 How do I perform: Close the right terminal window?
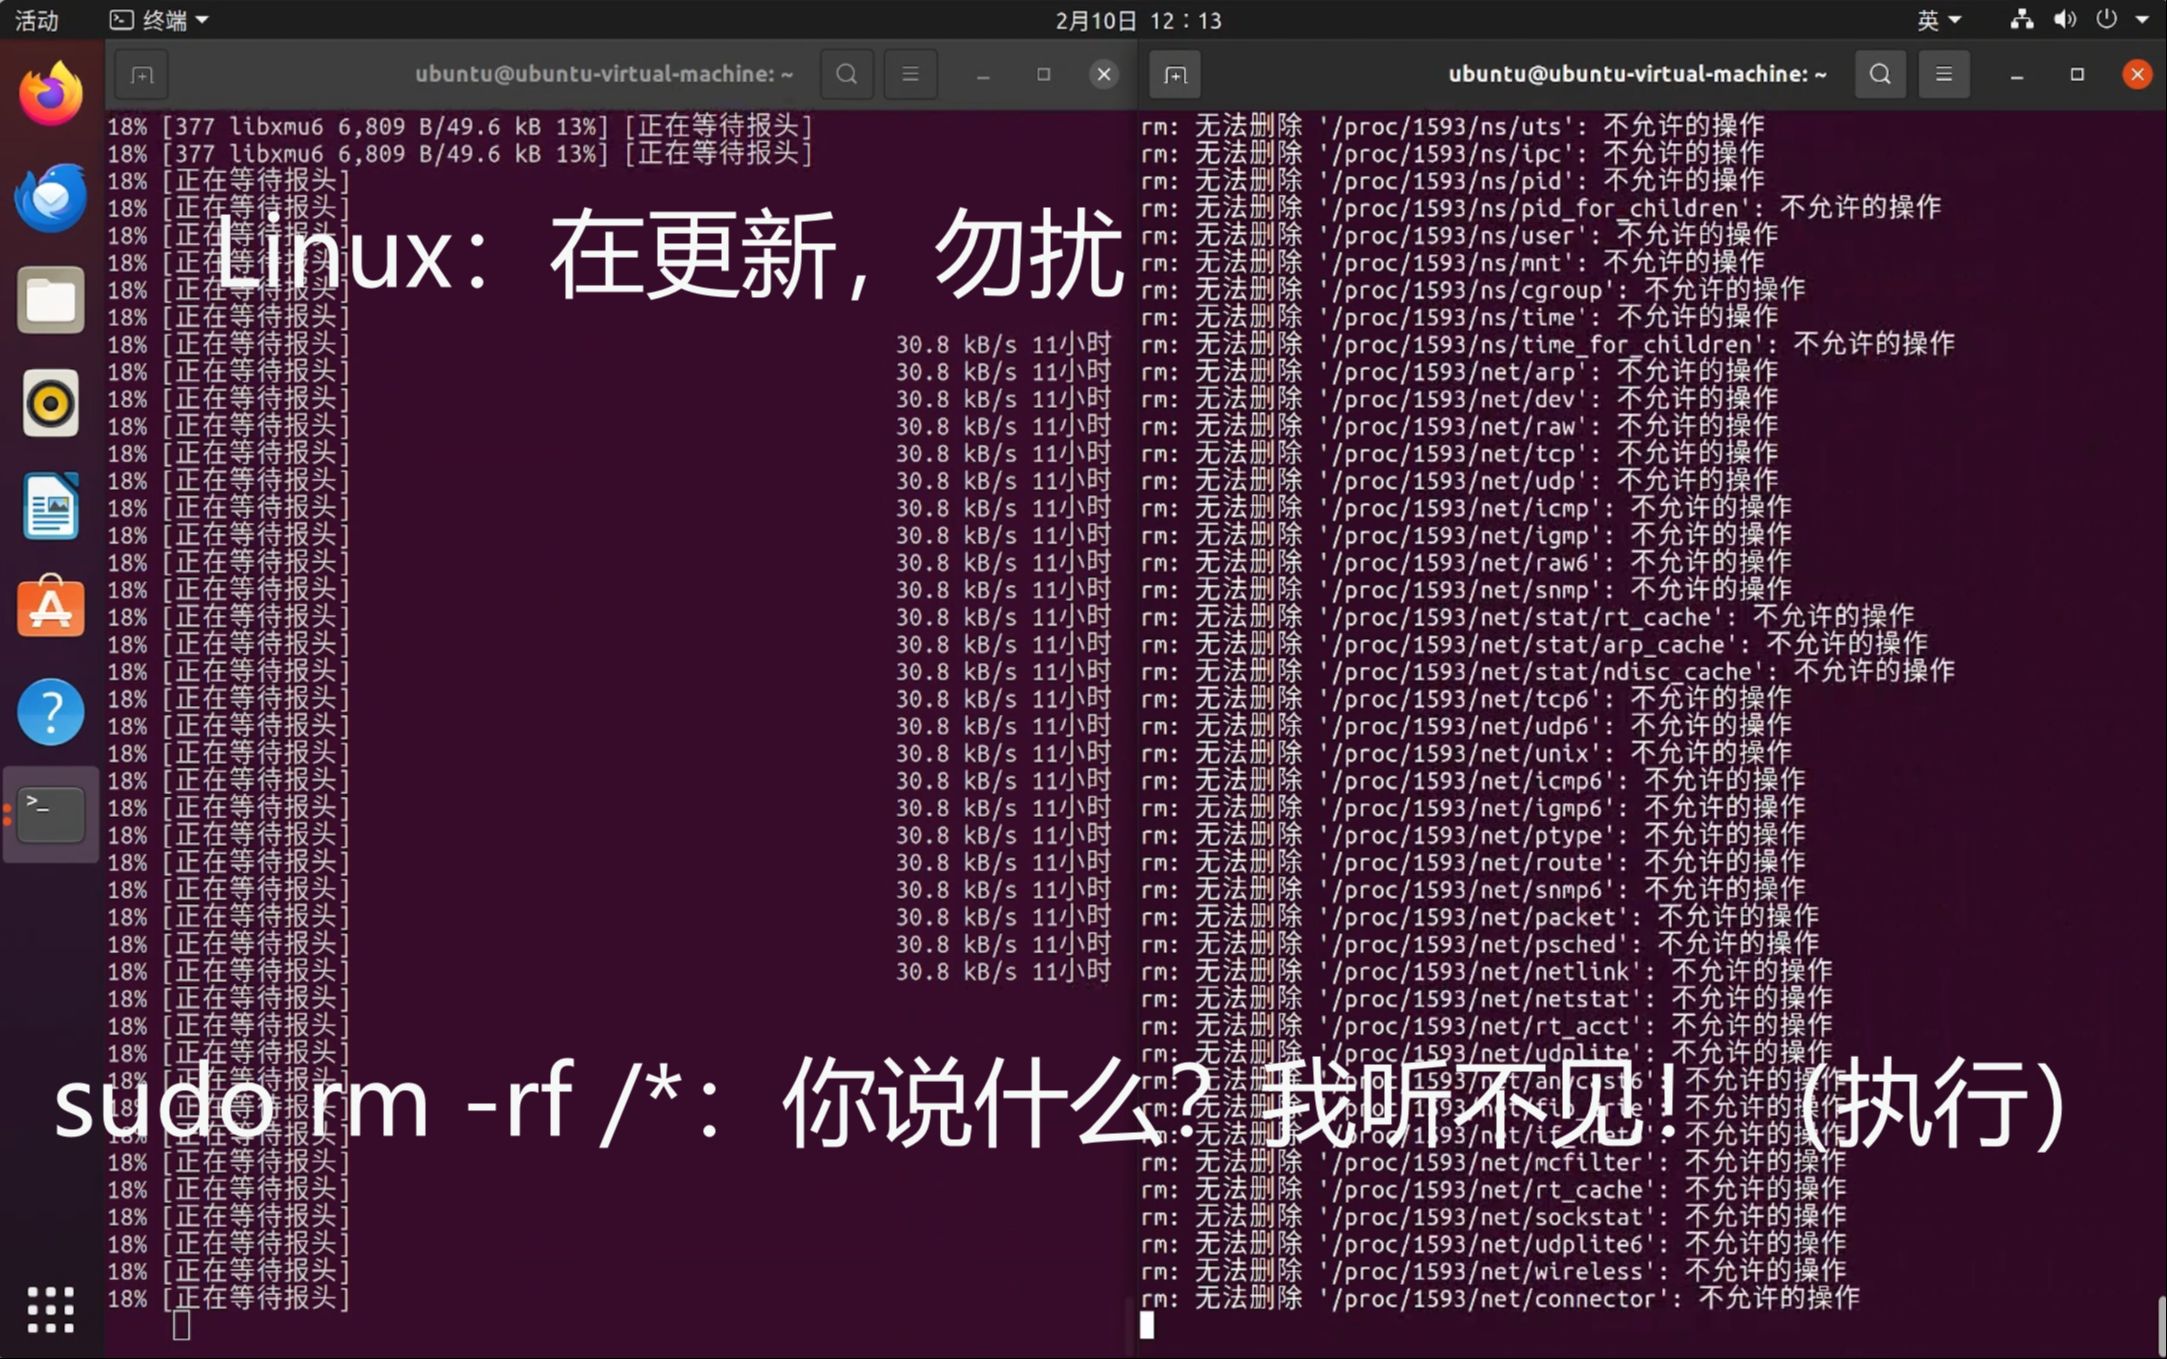(2137, 74)
